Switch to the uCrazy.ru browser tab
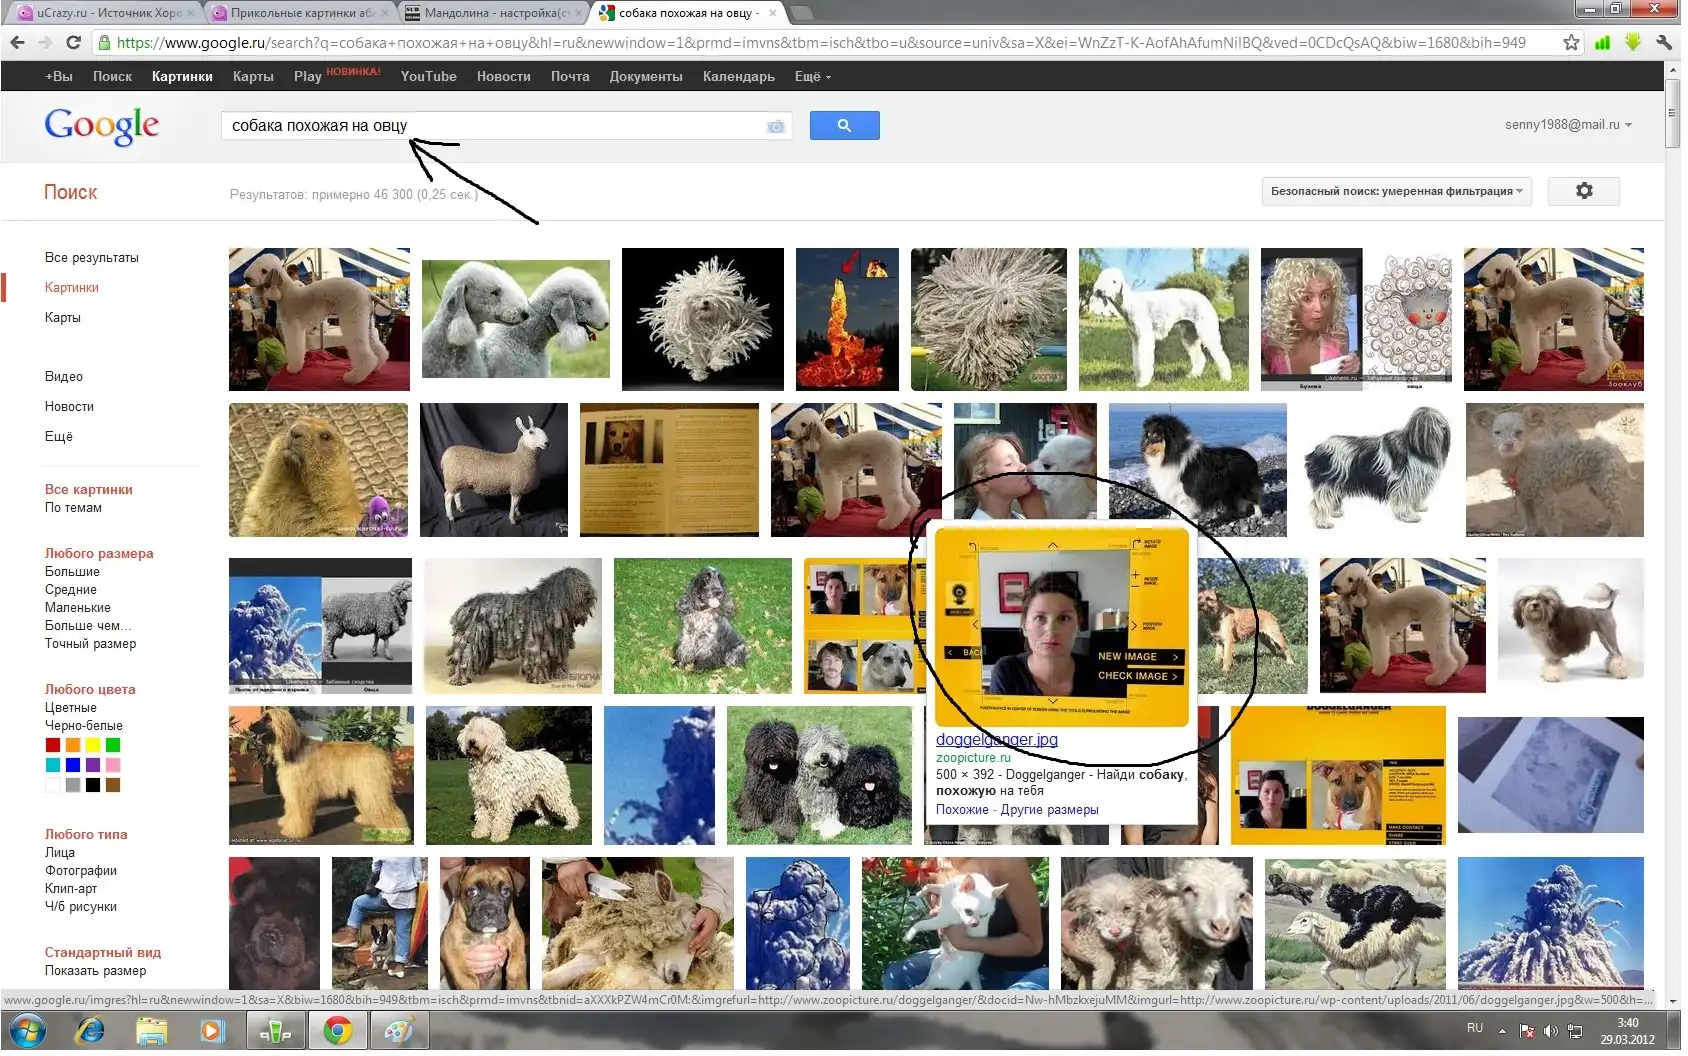Image resolution: width=1688 pixels, height=1056 pixels. (x=107, y=13)
